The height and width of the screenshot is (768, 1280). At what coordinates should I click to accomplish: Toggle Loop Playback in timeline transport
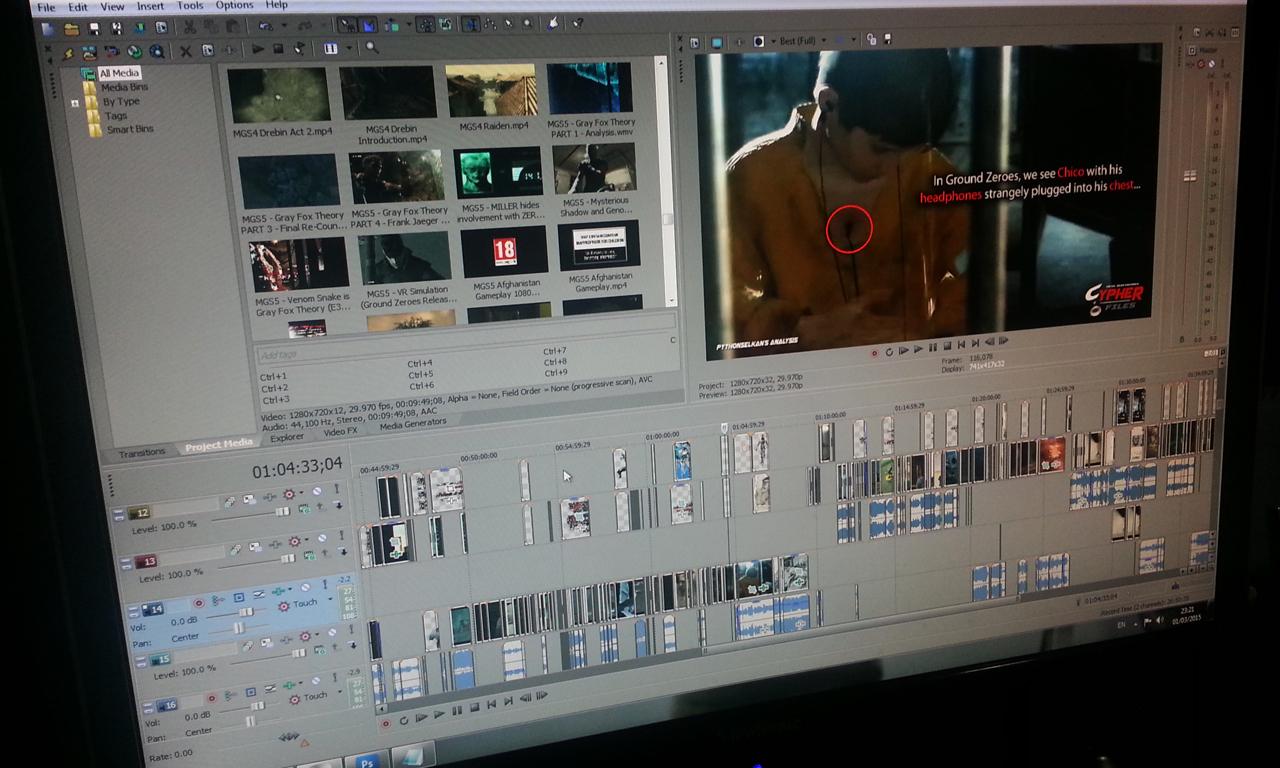click(404, 720)
